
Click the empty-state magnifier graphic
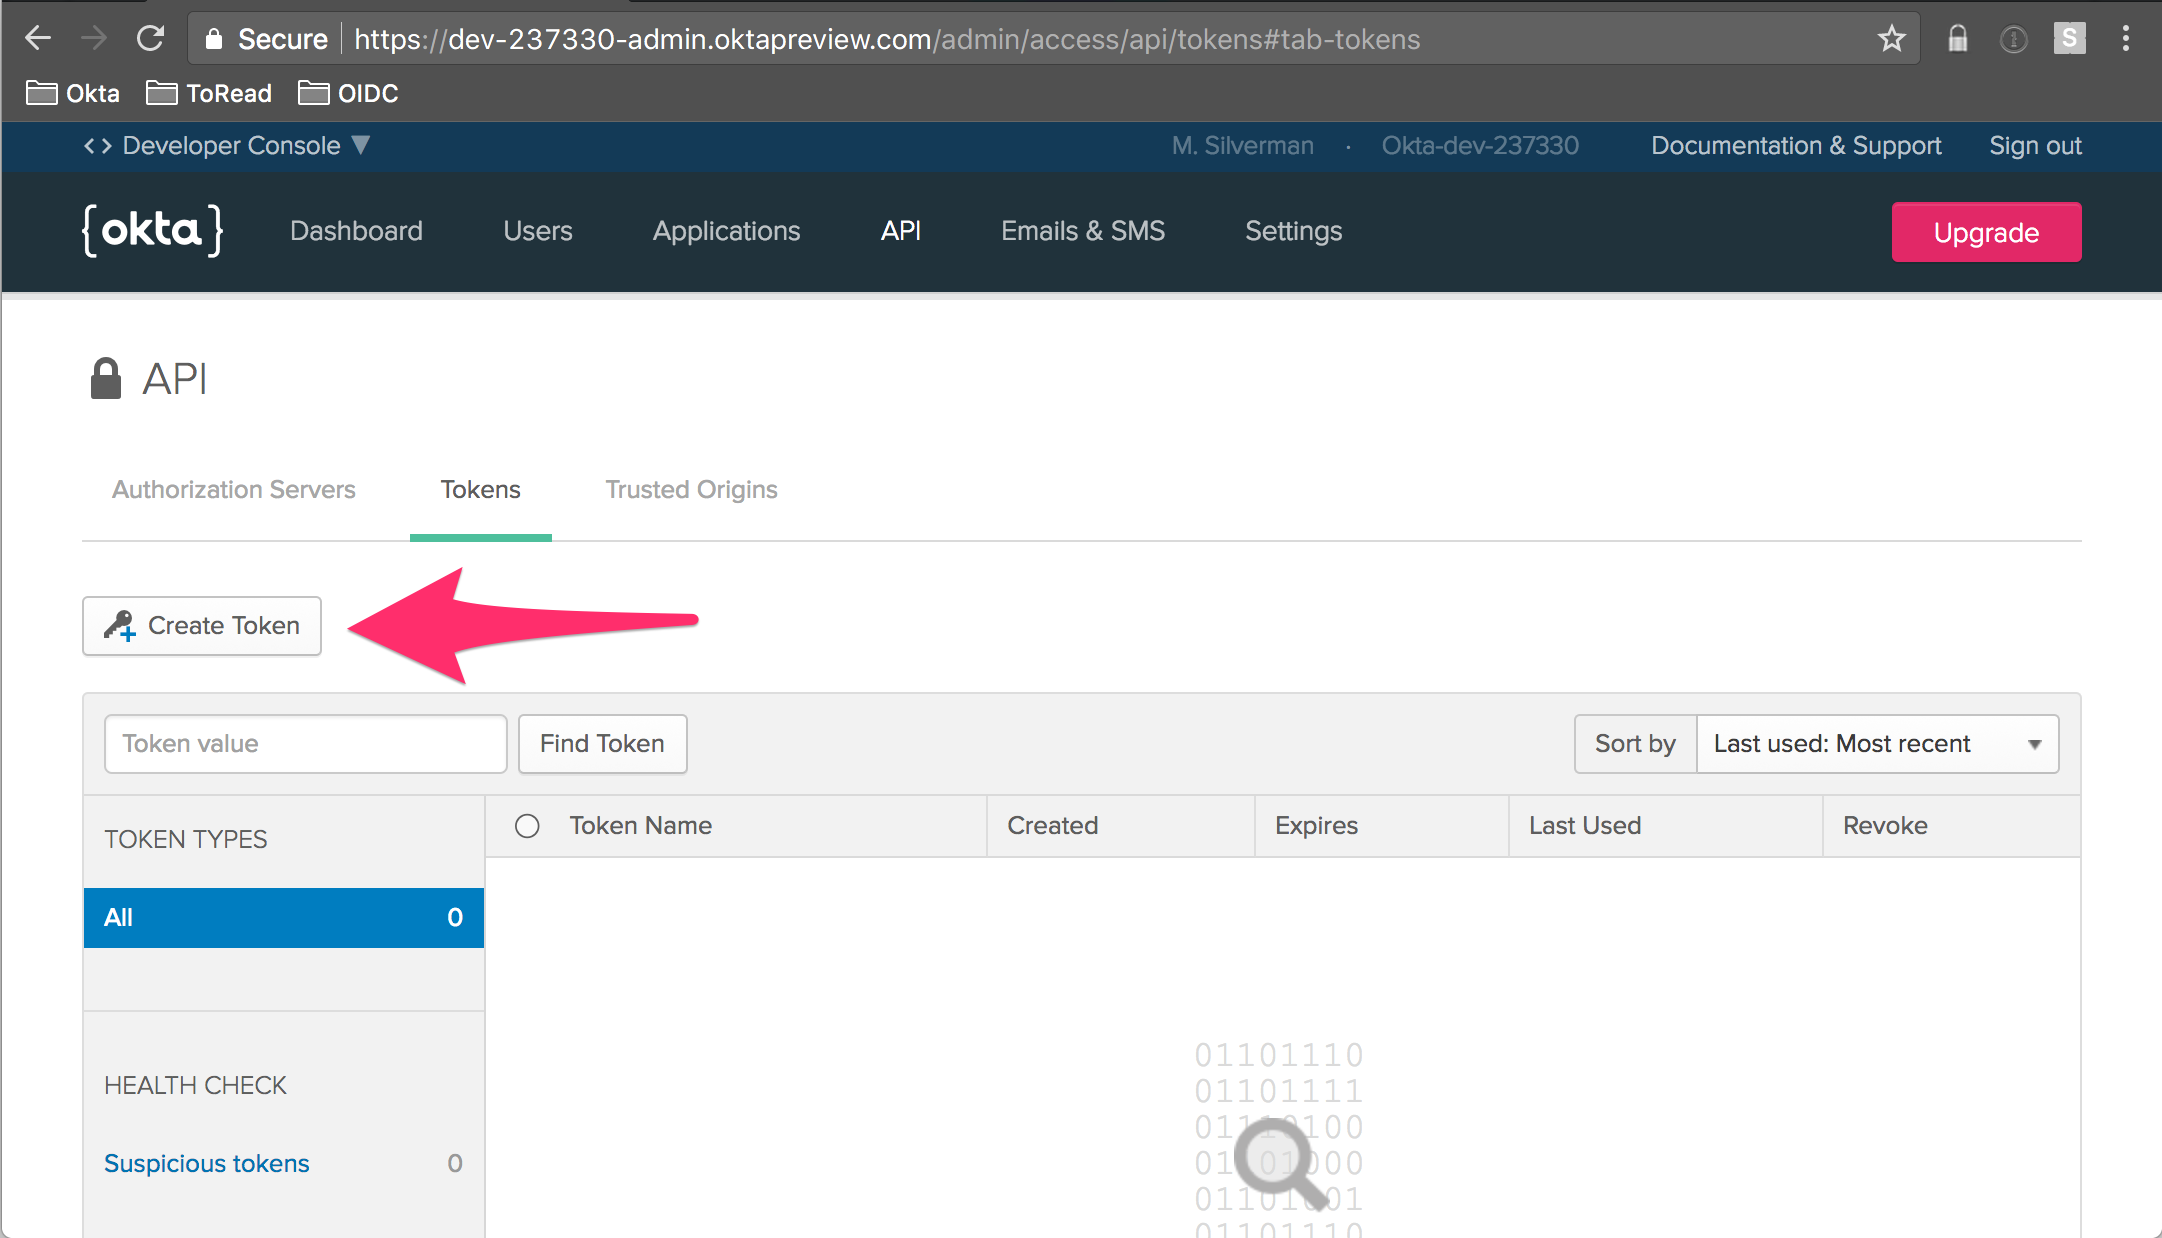point(1280,1163)
